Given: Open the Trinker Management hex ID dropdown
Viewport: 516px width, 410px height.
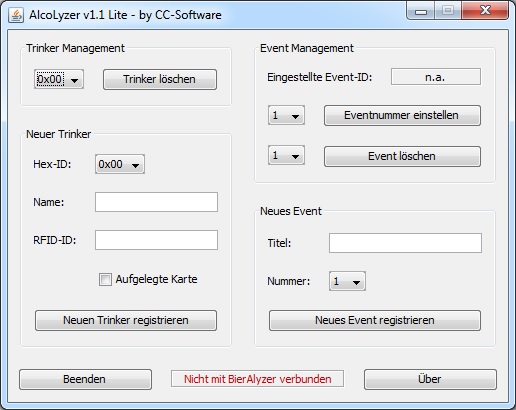Looking at the screenshot, I should pyautogui.click(x=59, y=79).
